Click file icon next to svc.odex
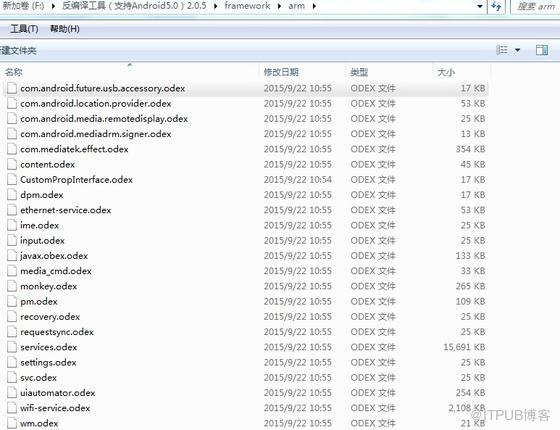This screenshot has width=560, height=430. [12, 378]
